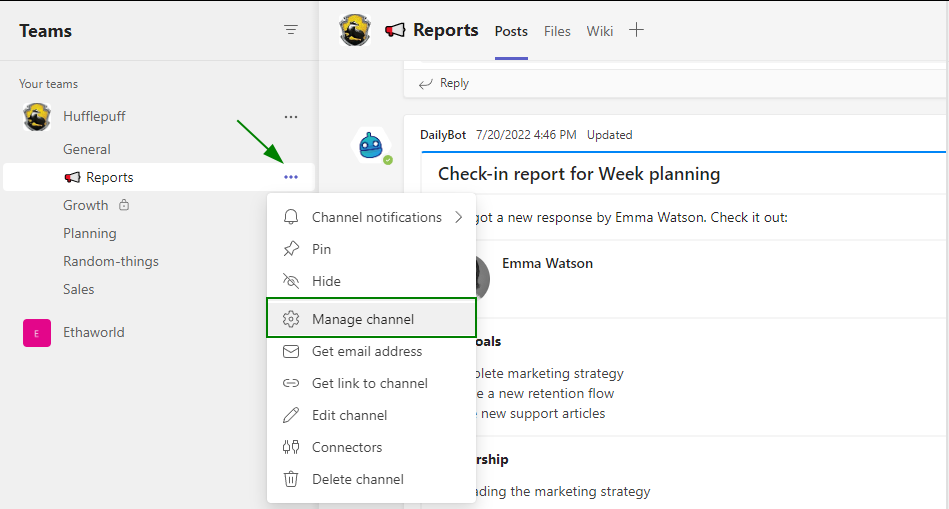Choose Hide from the context menu
This screenshot has width=949, height=509.
[x=372, y=281]
